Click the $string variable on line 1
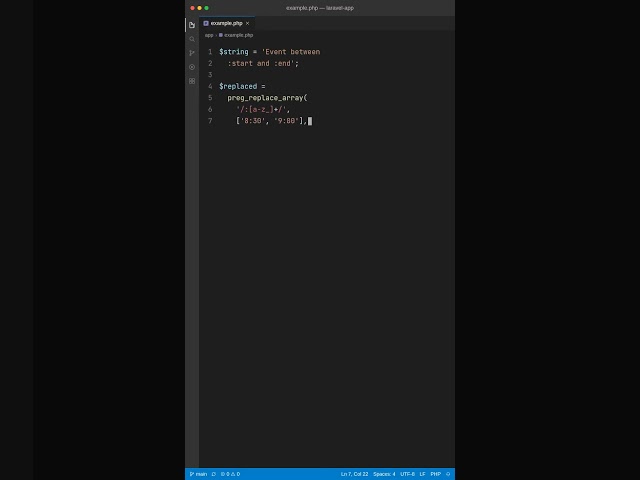Viewport: 640px width, 480px height. pyautogui.click(x=233, y=52)
